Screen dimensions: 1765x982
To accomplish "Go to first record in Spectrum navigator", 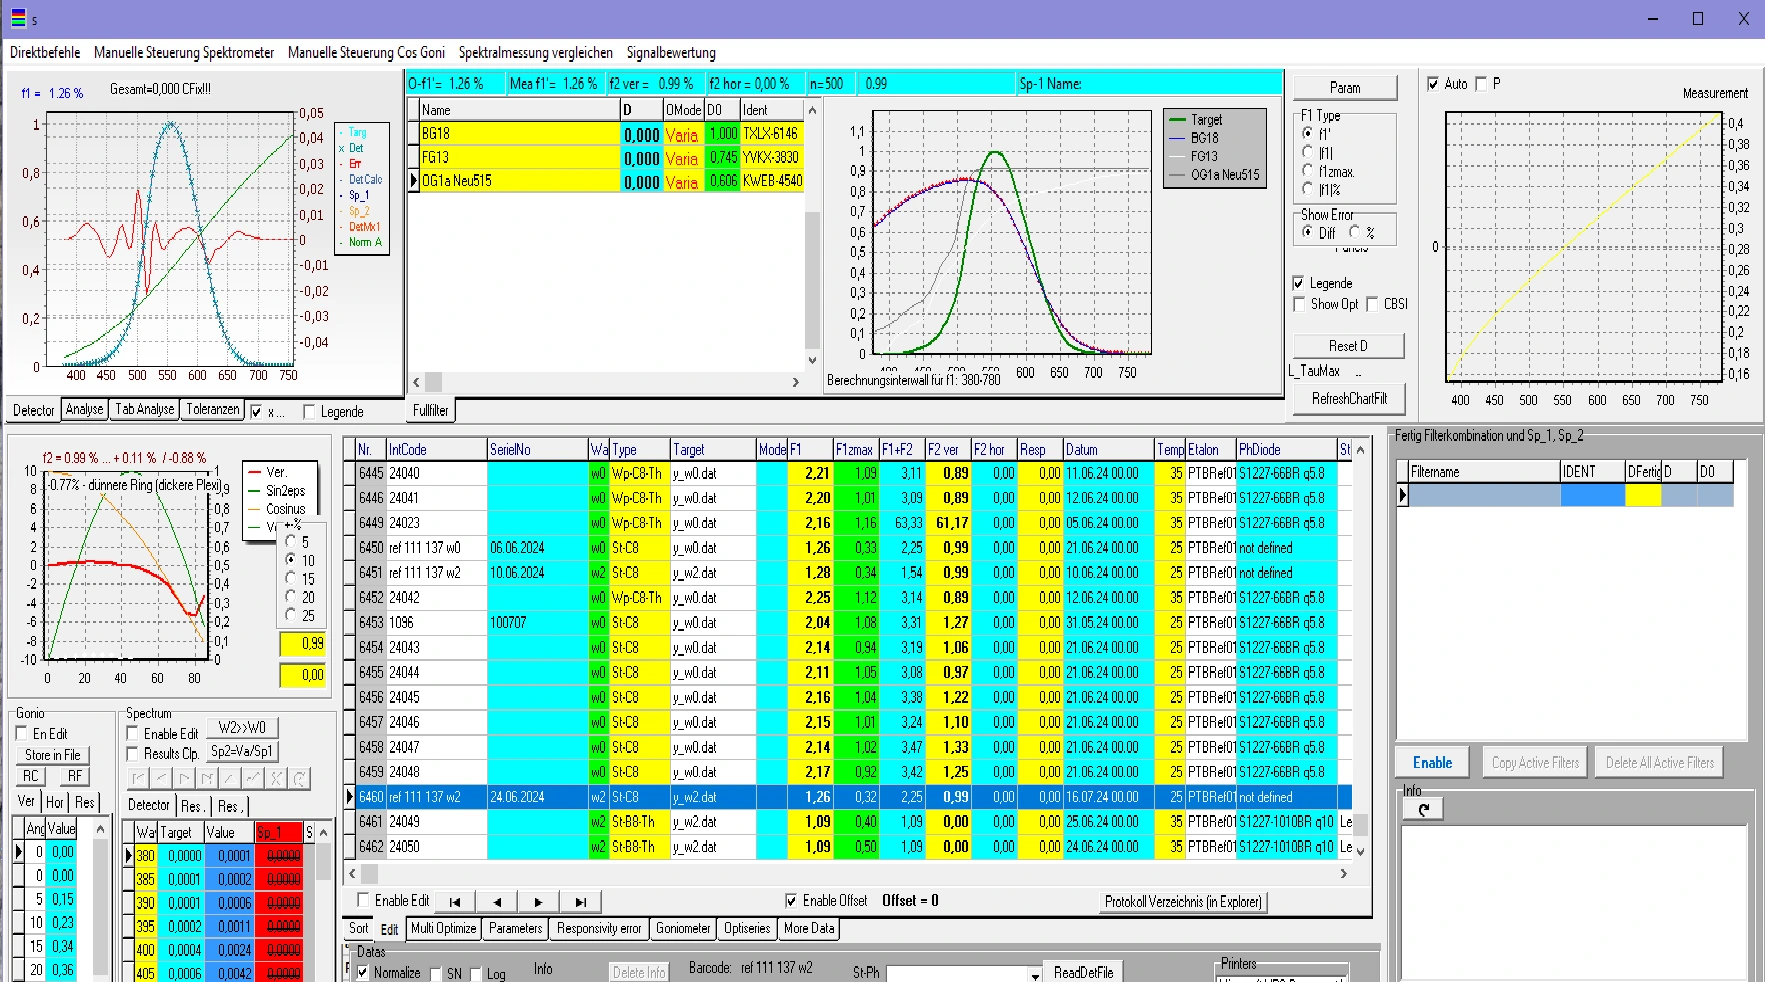I will pyautogui.click(x=138, y=778).
